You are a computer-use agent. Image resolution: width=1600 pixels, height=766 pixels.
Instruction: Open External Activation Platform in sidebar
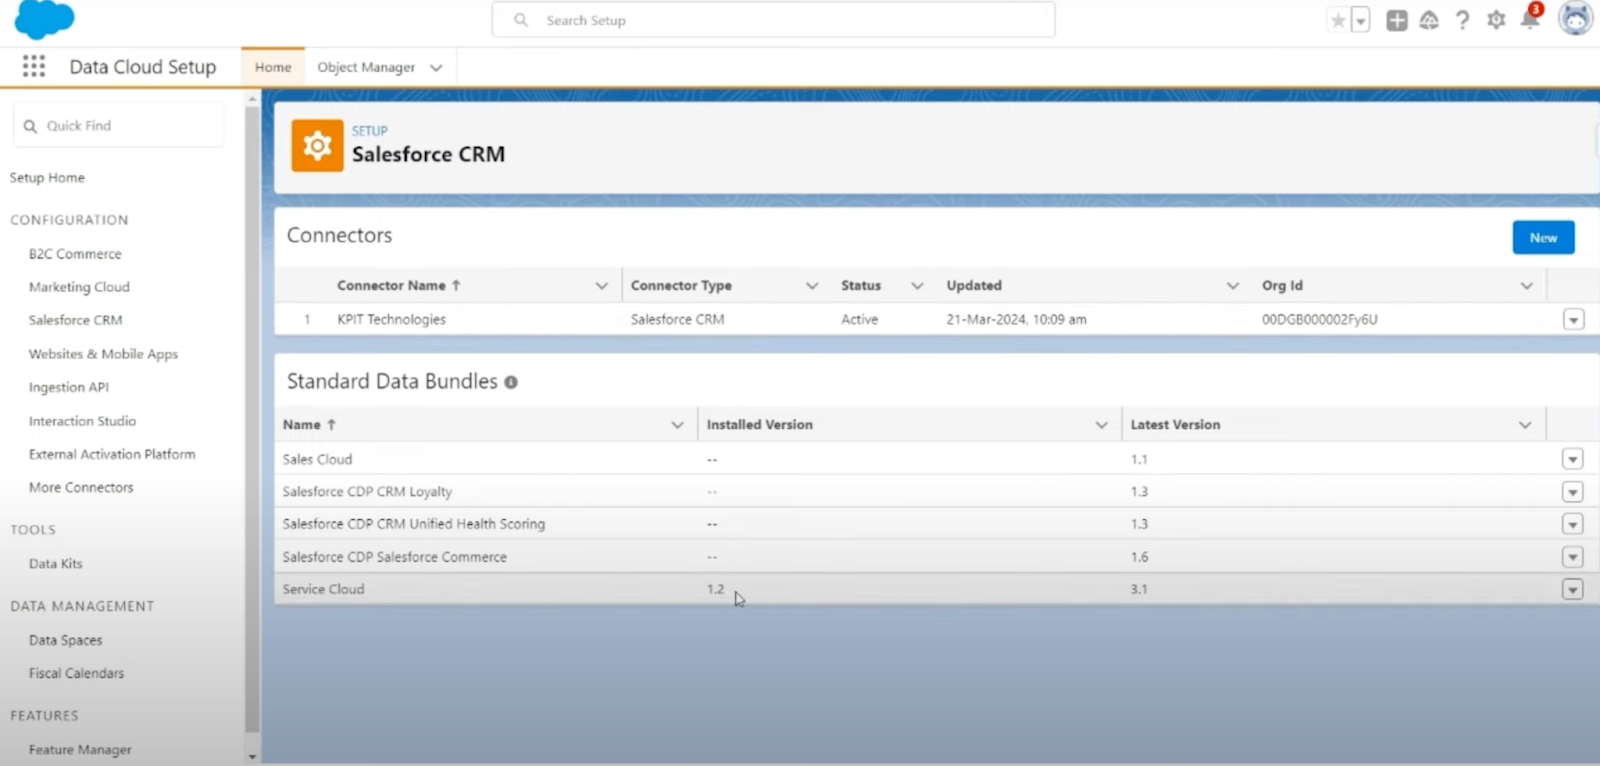coord(112,454)
